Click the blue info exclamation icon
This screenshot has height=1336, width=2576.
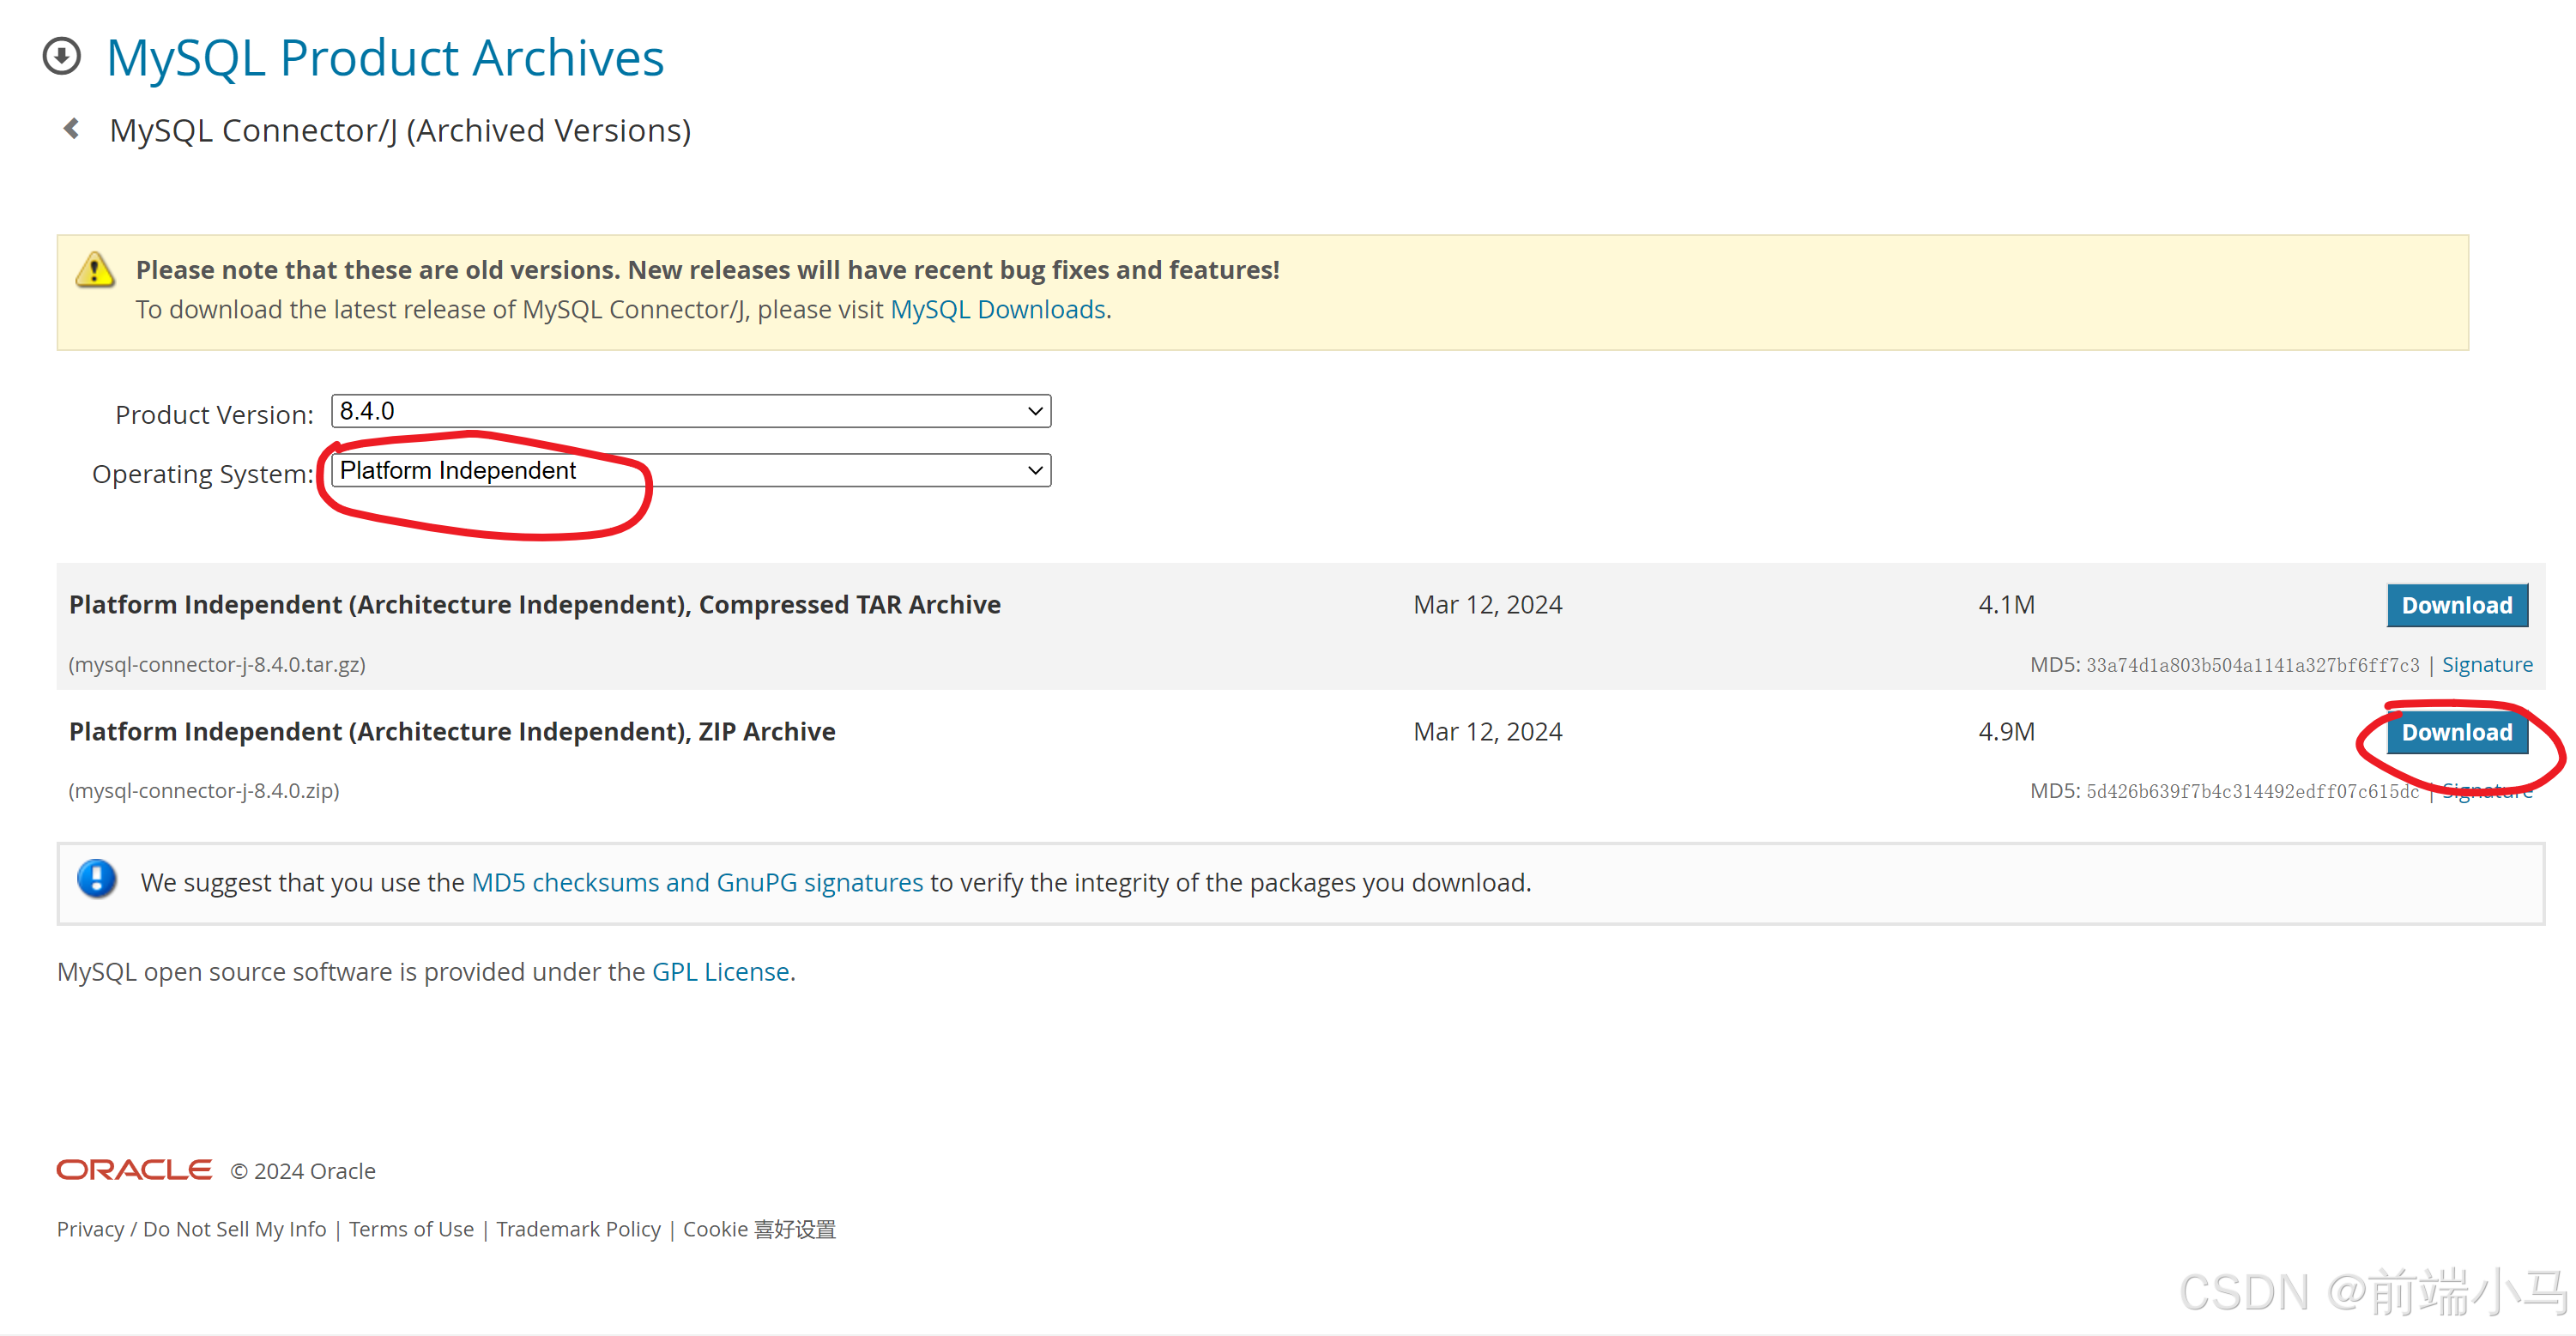pos(97,880)
